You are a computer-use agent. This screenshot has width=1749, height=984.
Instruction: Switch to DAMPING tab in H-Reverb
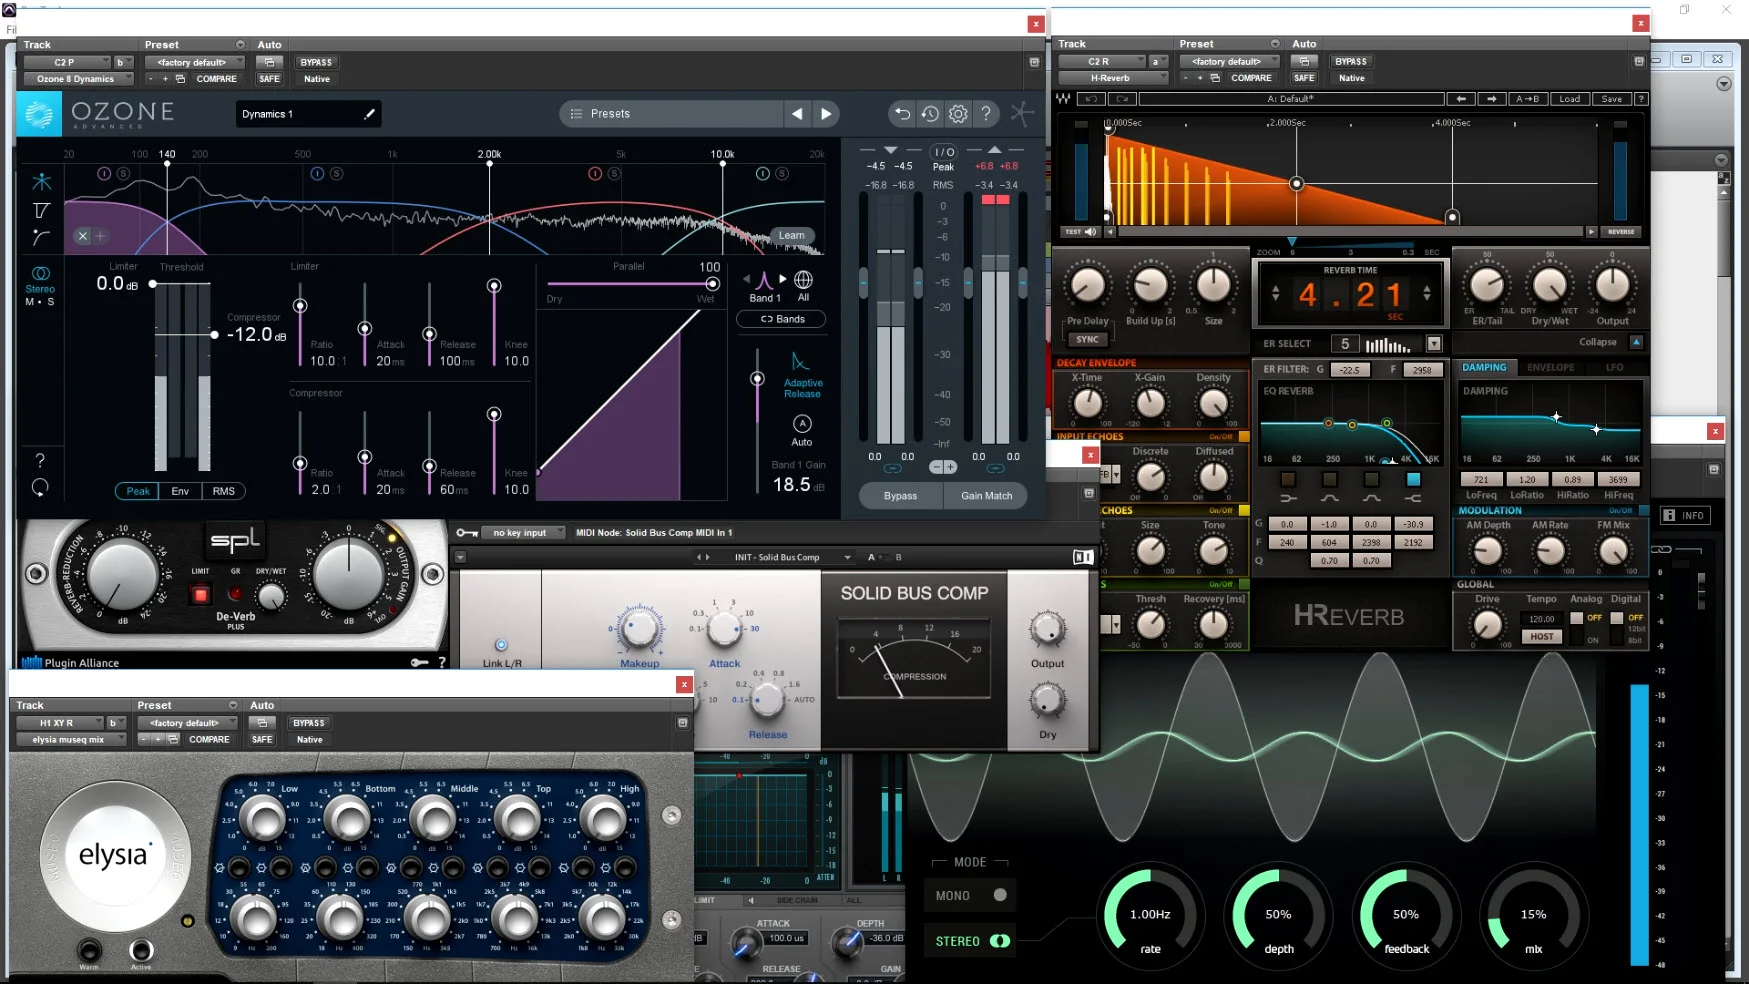1484,368
